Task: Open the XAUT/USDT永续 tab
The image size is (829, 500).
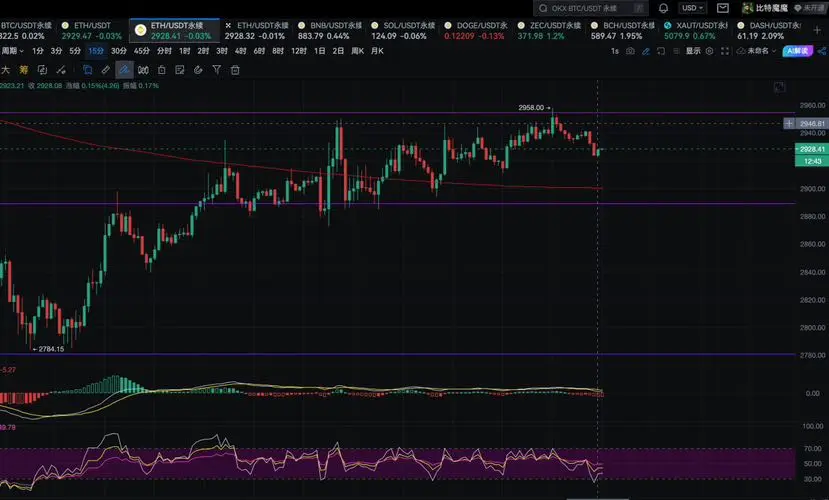Action: [696, 31]
